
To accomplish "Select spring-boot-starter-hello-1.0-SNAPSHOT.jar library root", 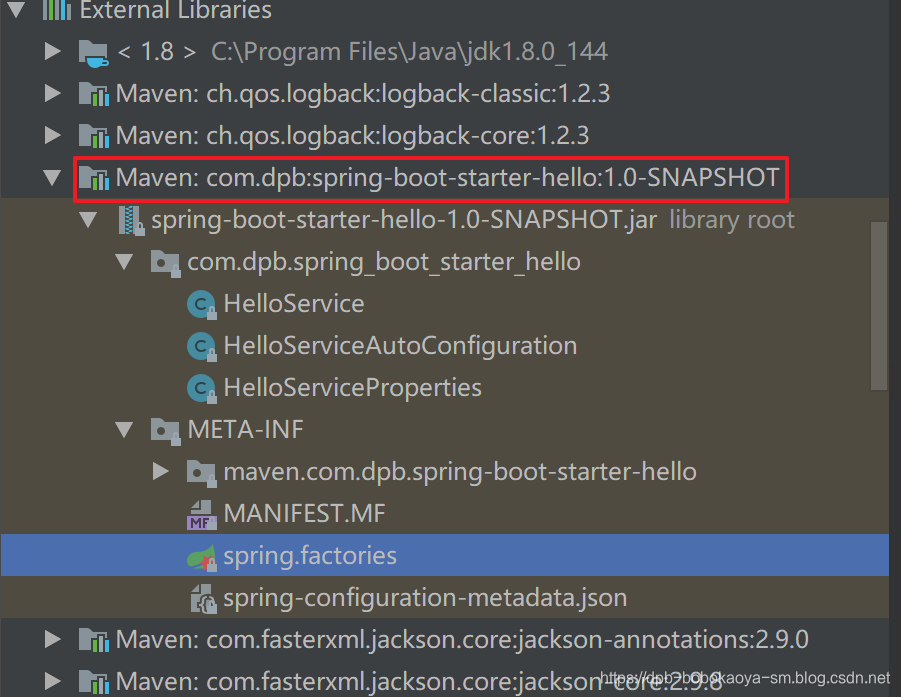I will [x=472, y=220].
